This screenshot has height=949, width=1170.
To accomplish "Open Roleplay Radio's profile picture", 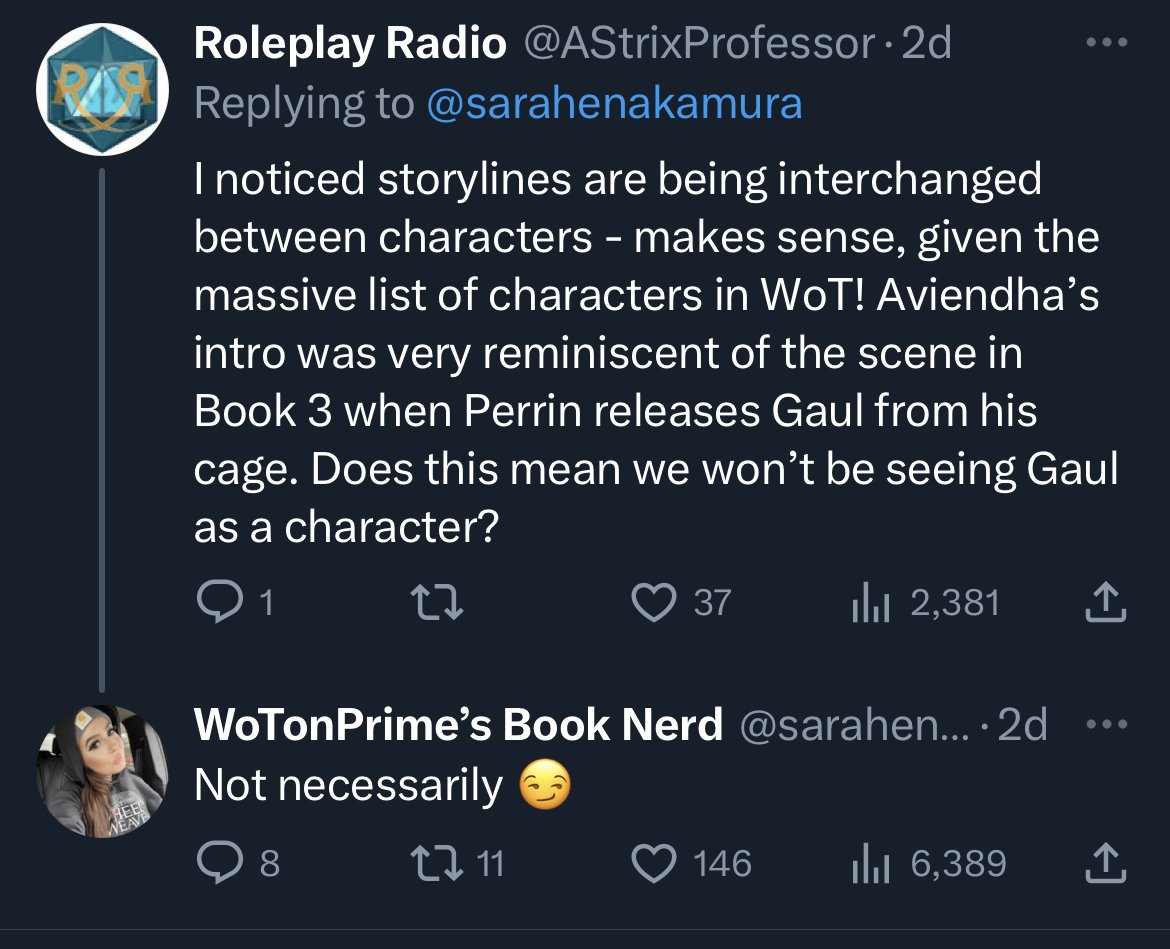I will [x=100, y=89].
